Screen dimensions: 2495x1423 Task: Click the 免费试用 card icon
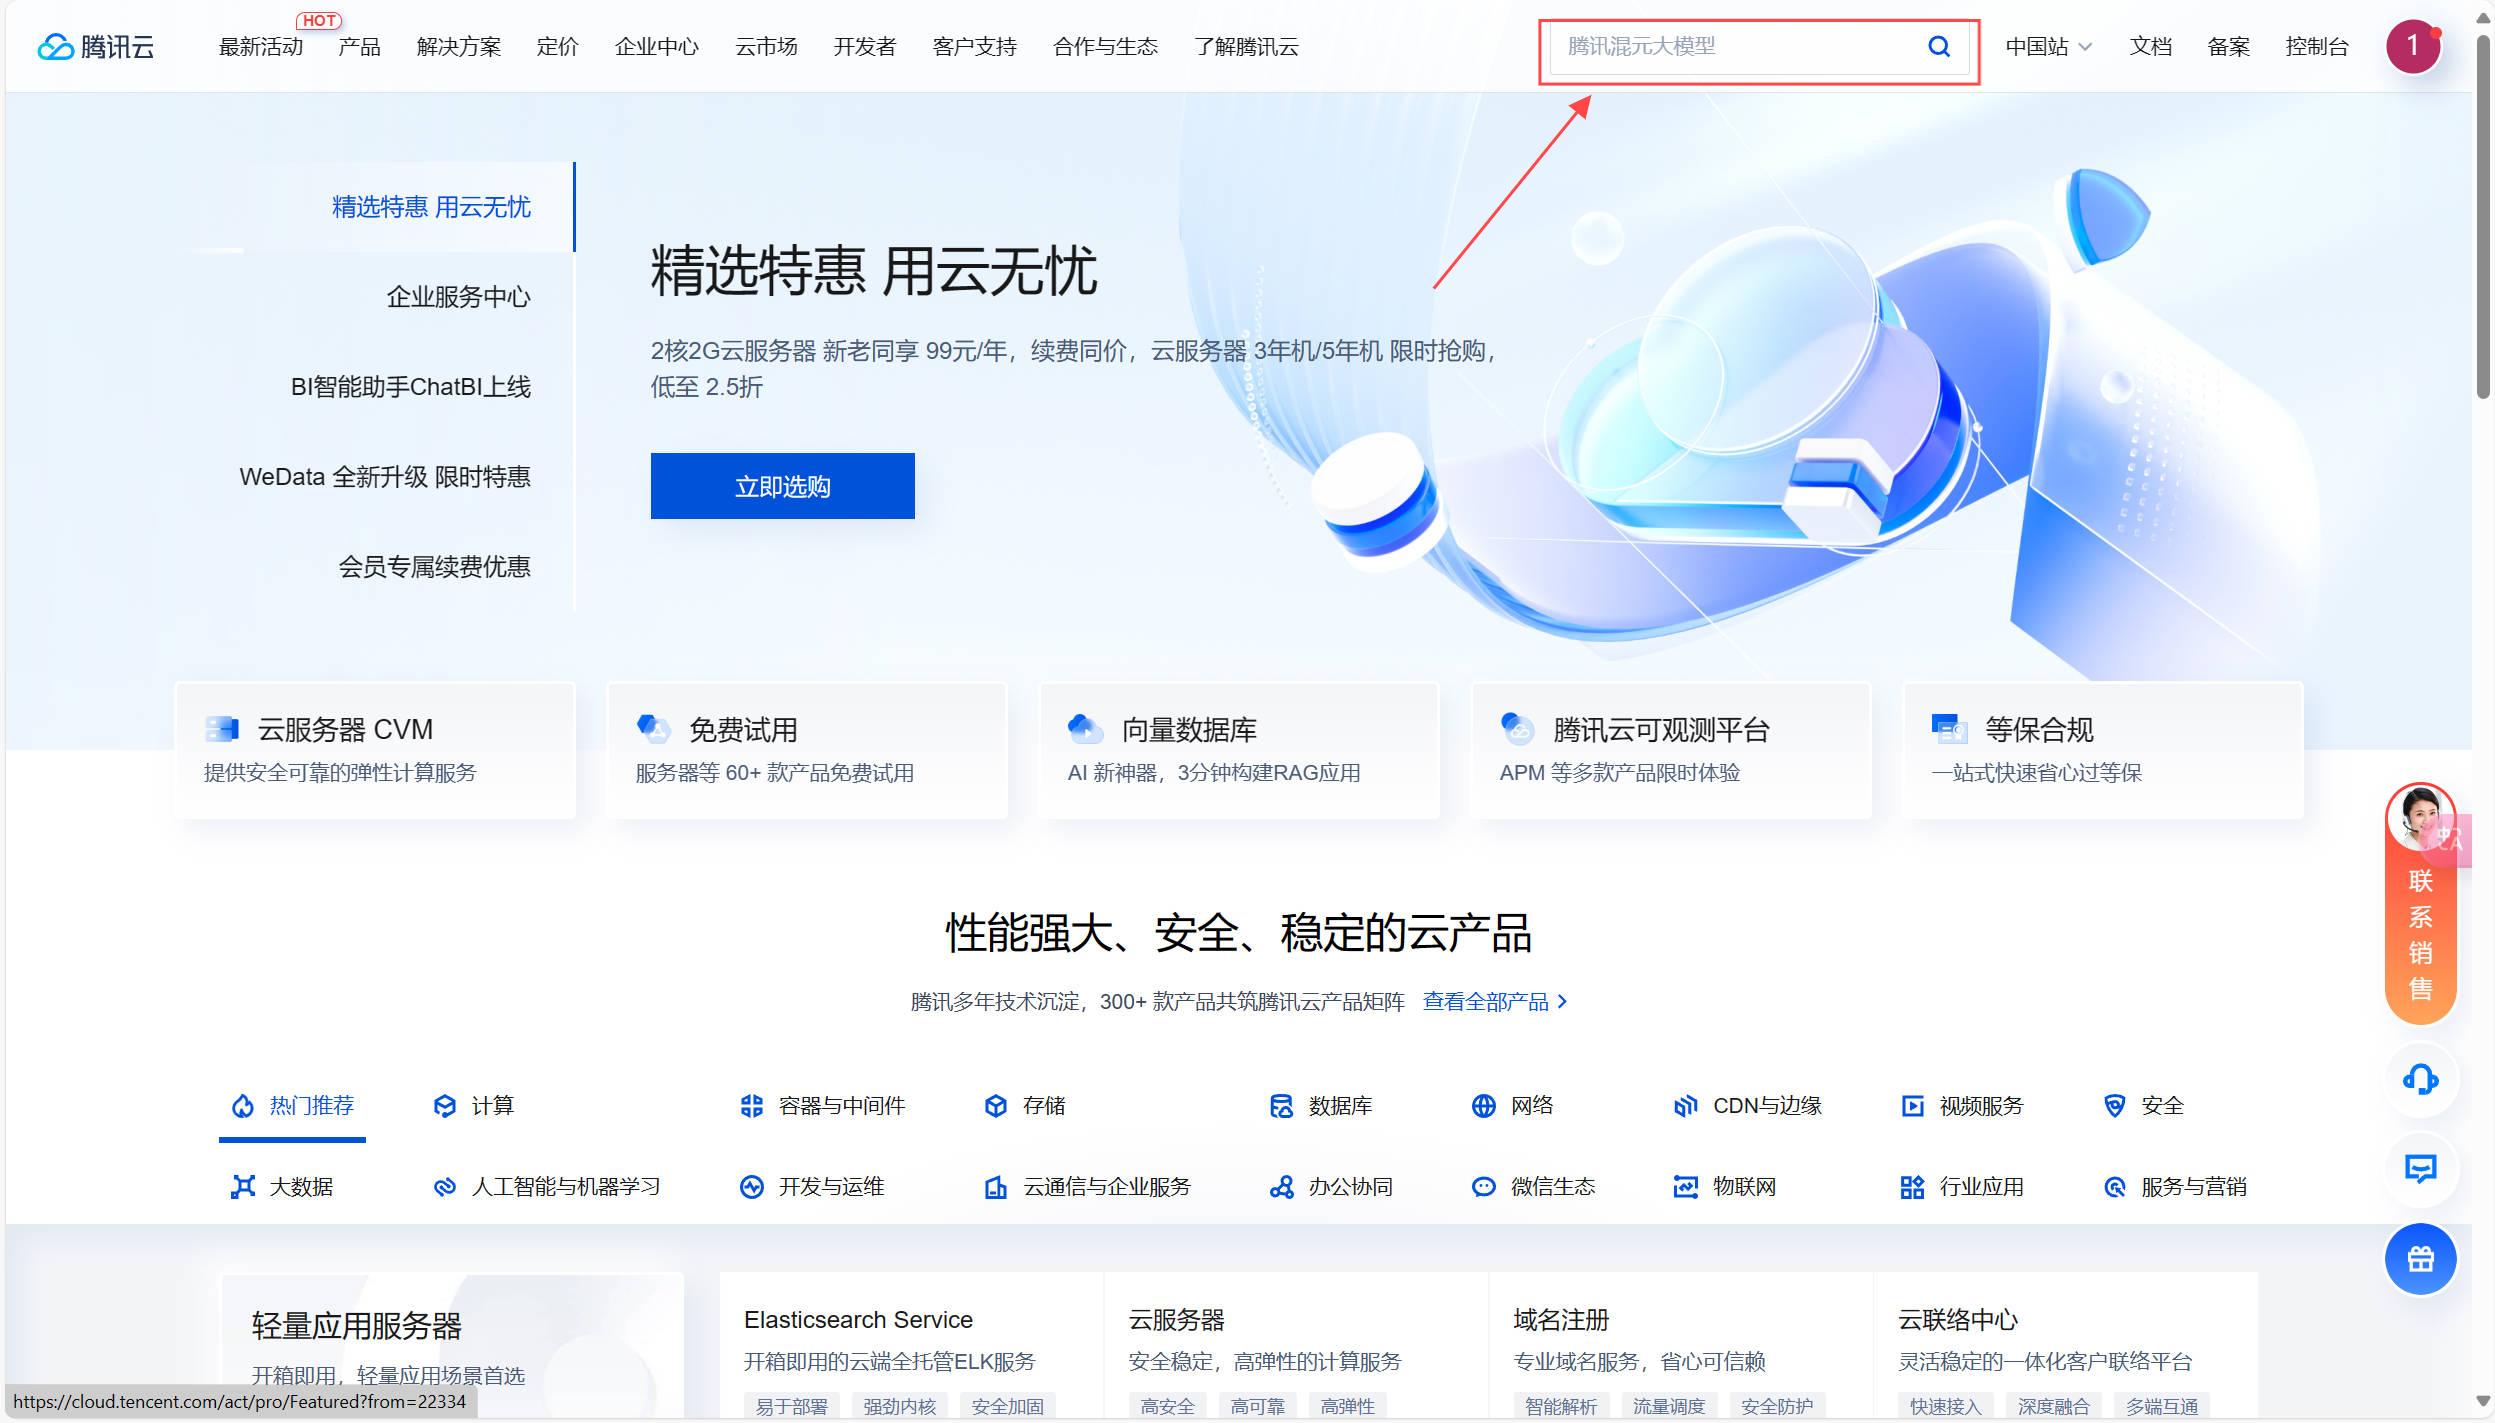[x=653, y=729]
